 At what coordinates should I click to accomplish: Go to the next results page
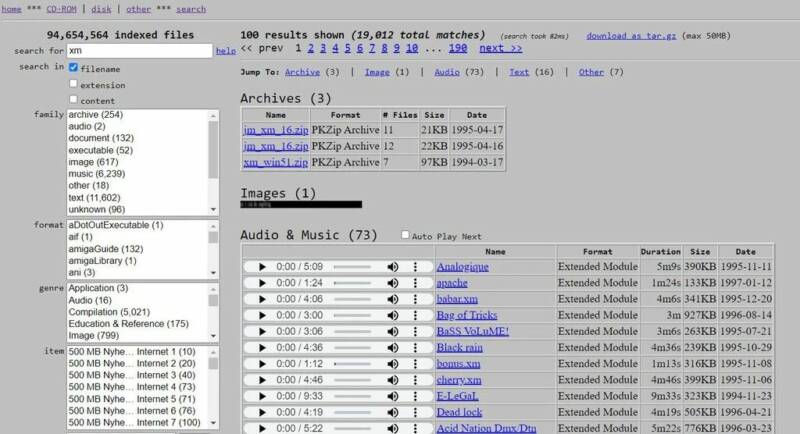tap(501, 48)
